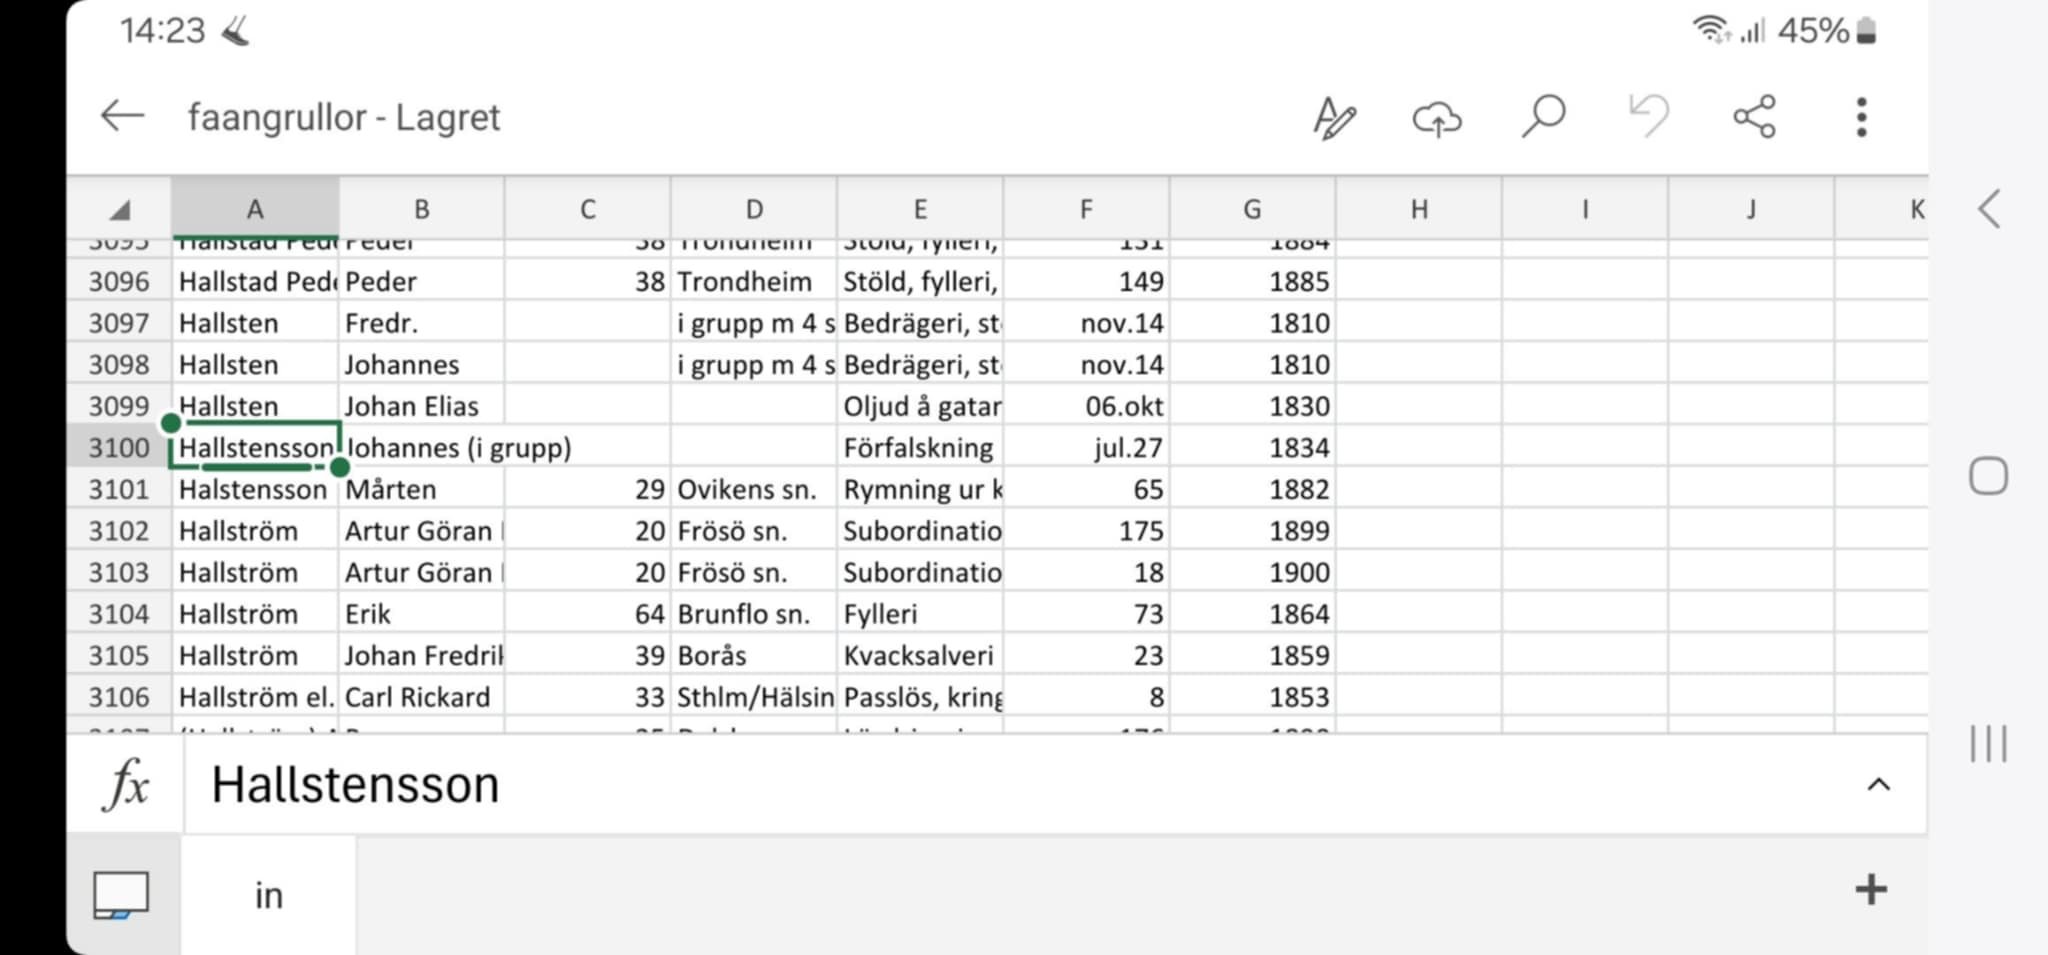The width and height of the screenshot is (2048, 955).
Task: Select row 3104 header
Action: [x=119, y=614]
